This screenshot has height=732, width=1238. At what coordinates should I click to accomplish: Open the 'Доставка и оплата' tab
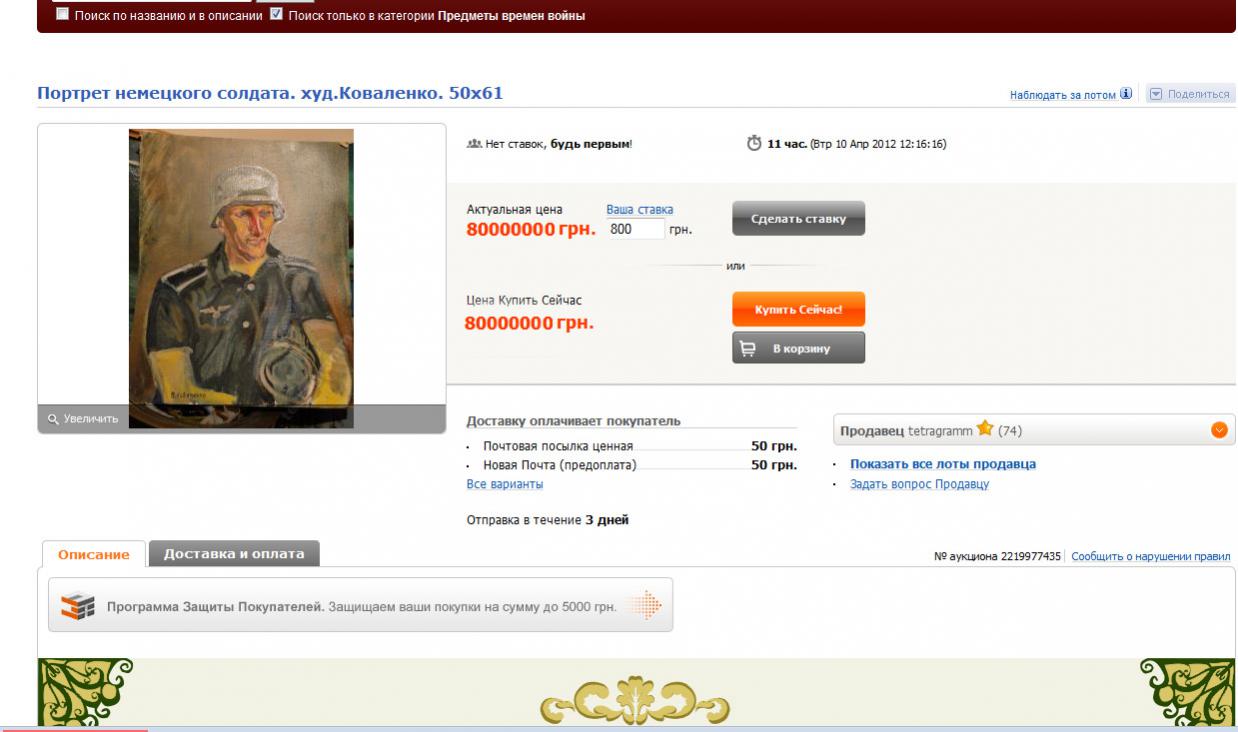pyautogui.click(x=234, y=553)
